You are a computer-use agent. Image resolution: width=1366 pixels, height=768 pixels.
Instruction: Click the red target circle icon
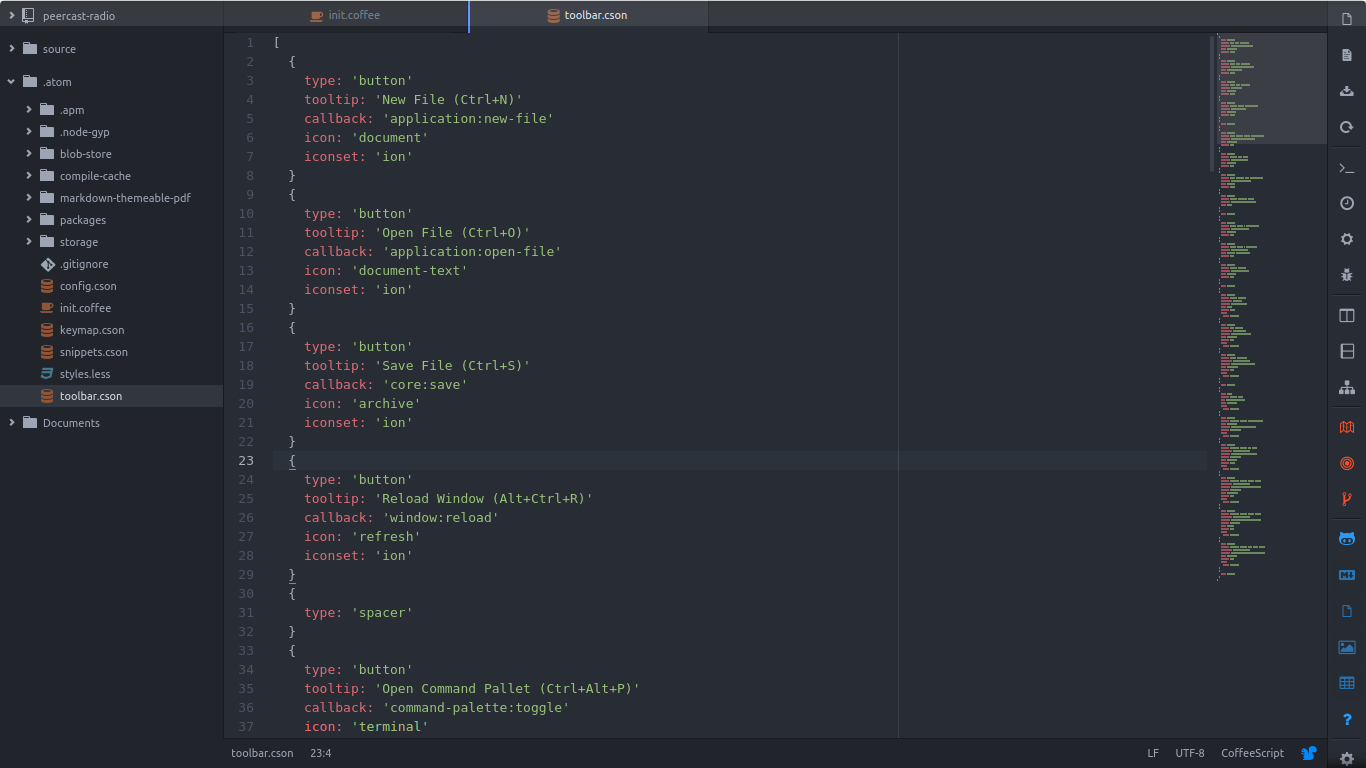tap(1347, 463)
